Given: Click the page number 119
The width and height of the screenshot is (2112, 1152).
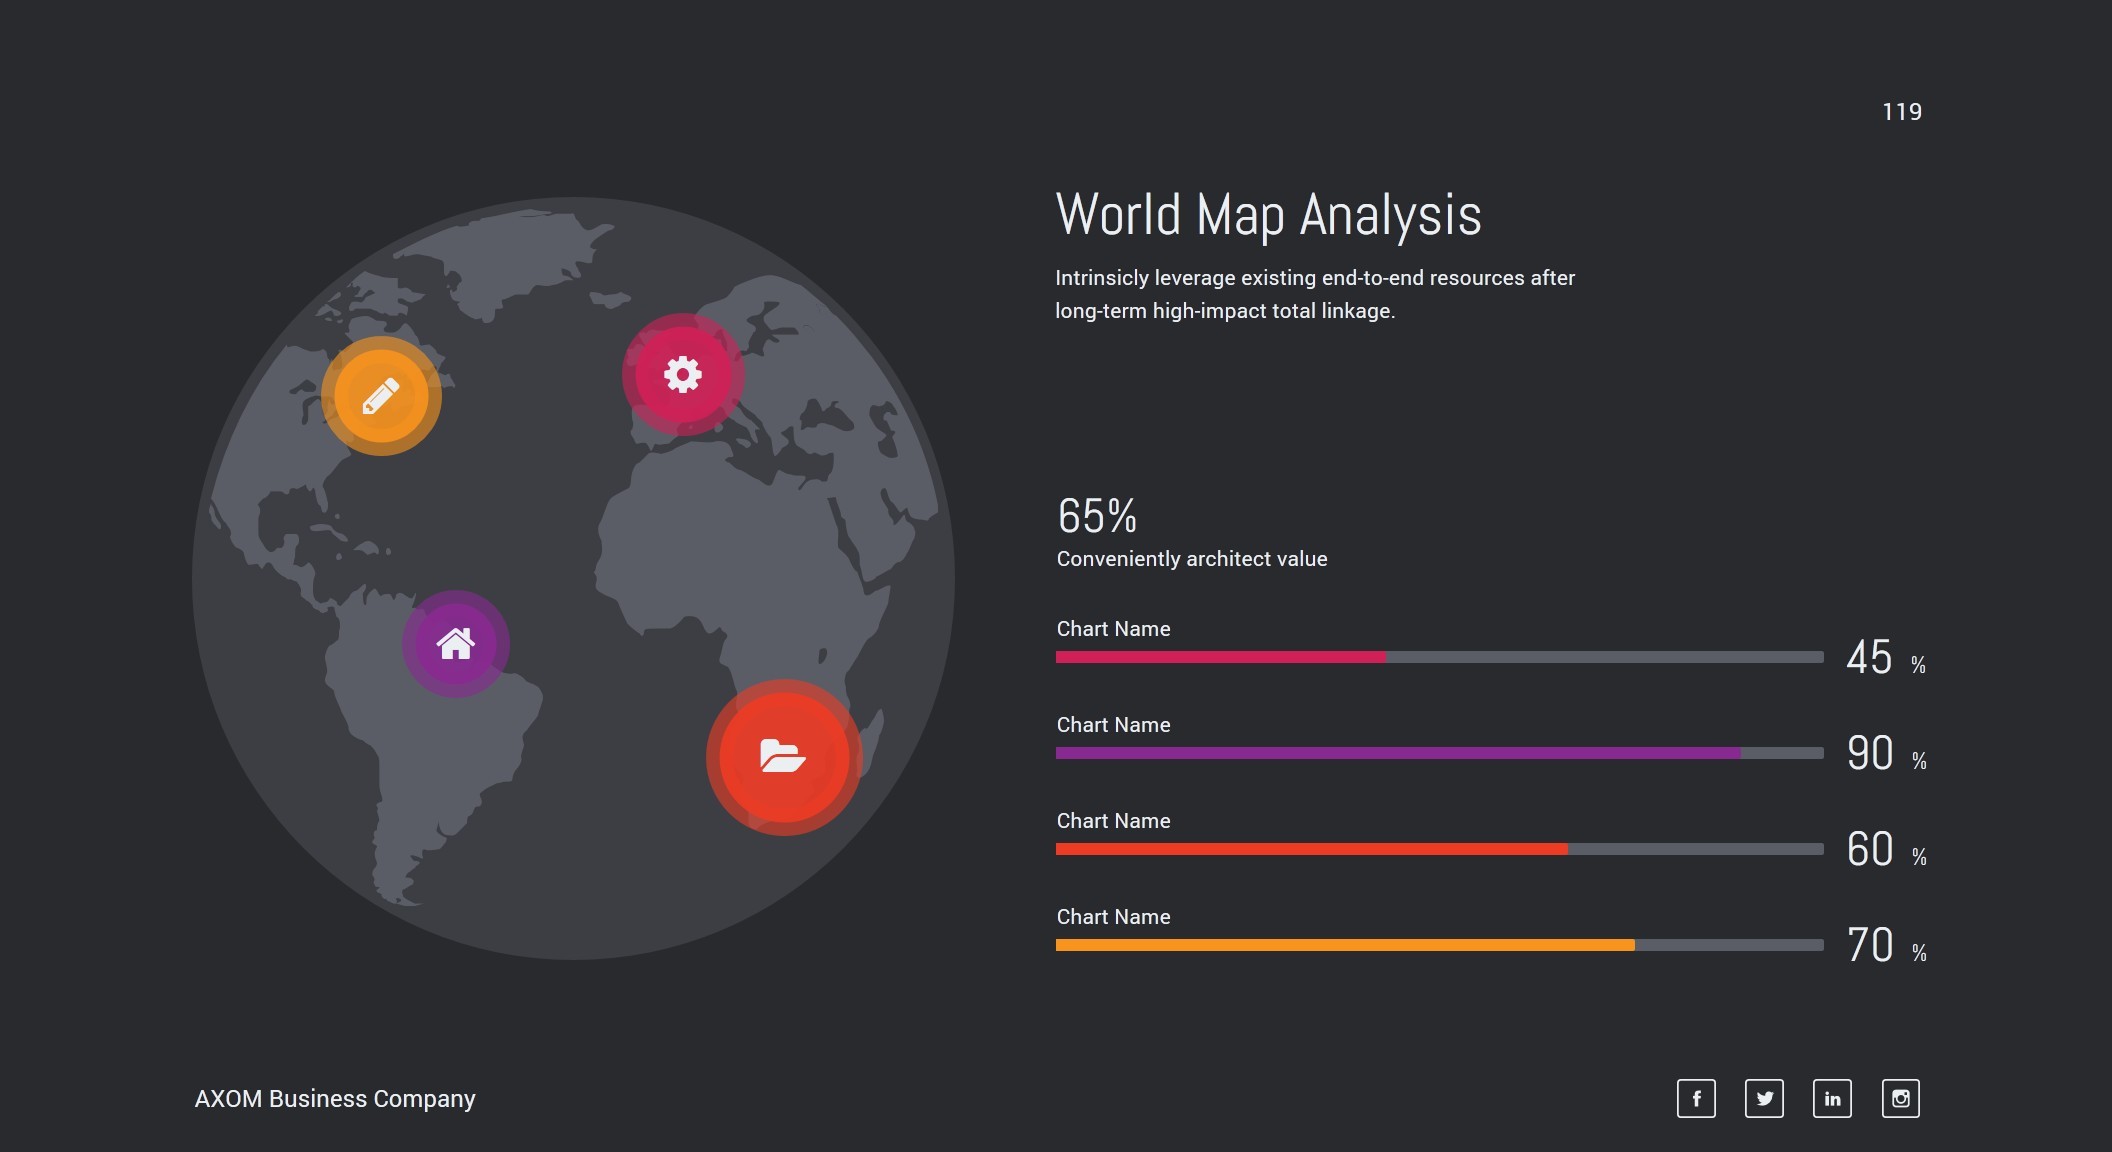Looking at the screenshot, I should pyautogui.click(x=1901, y=112).
